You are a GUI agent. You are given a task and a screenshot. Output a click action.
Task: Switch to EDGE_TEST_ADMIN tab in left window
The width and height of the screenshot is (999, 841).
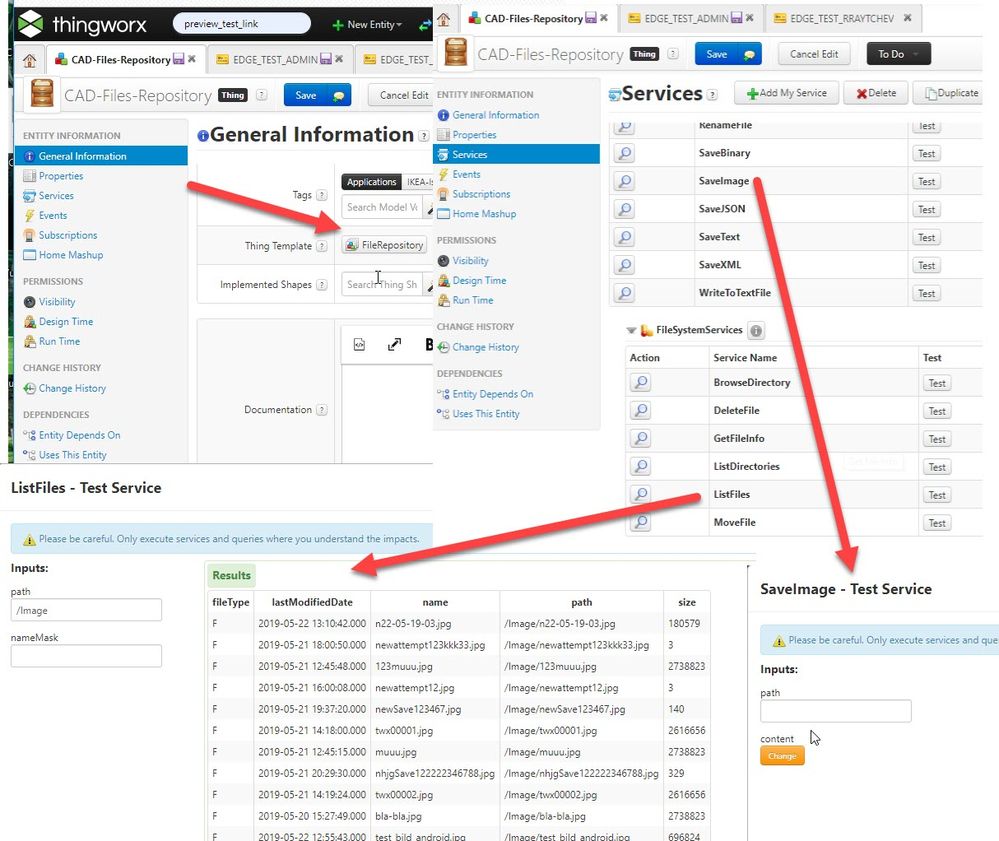point(275,59)
